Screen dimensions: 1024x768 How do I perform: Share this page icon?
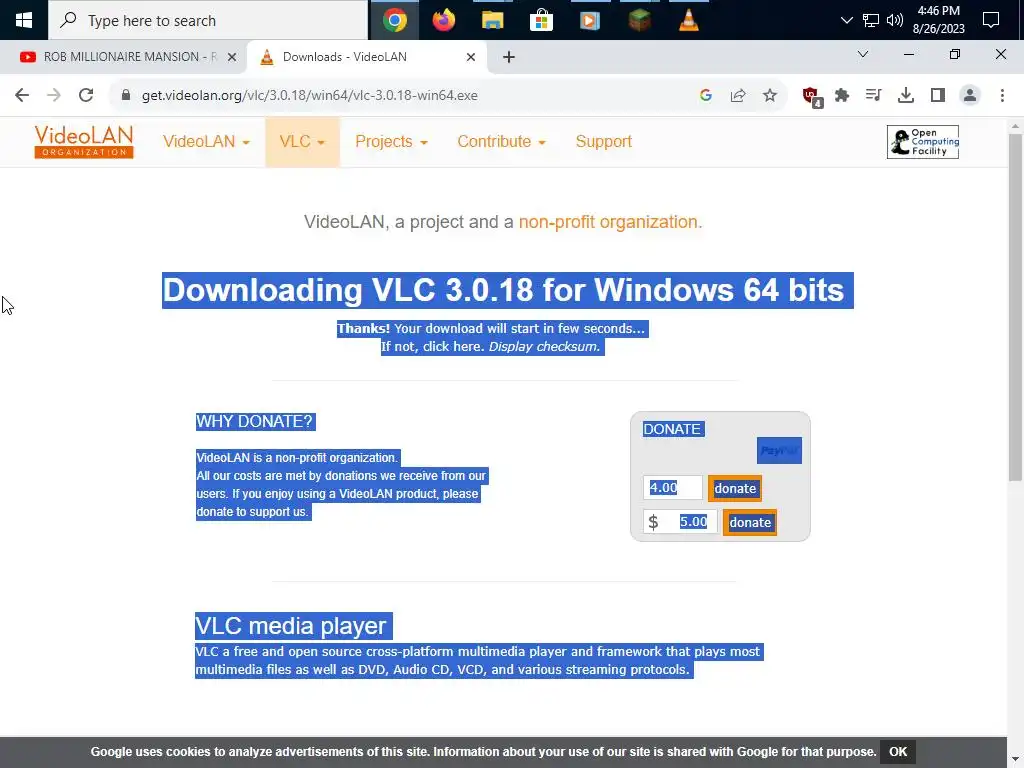tap(738, 95)
